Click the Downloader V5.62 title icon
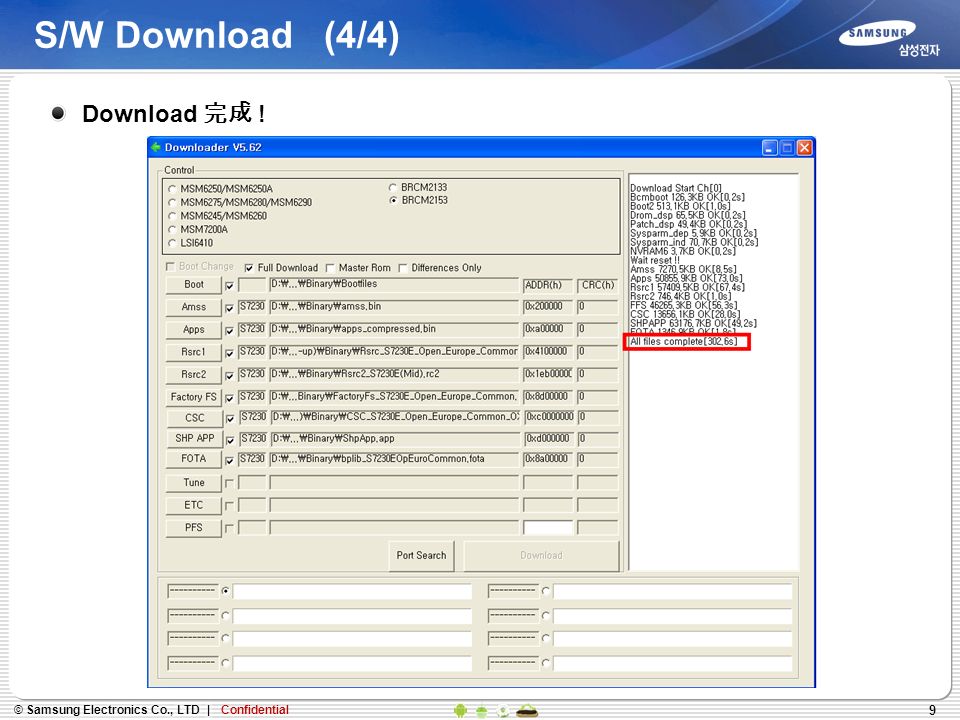The height and width of the screenshot is (720, 960). coord(156,147)
